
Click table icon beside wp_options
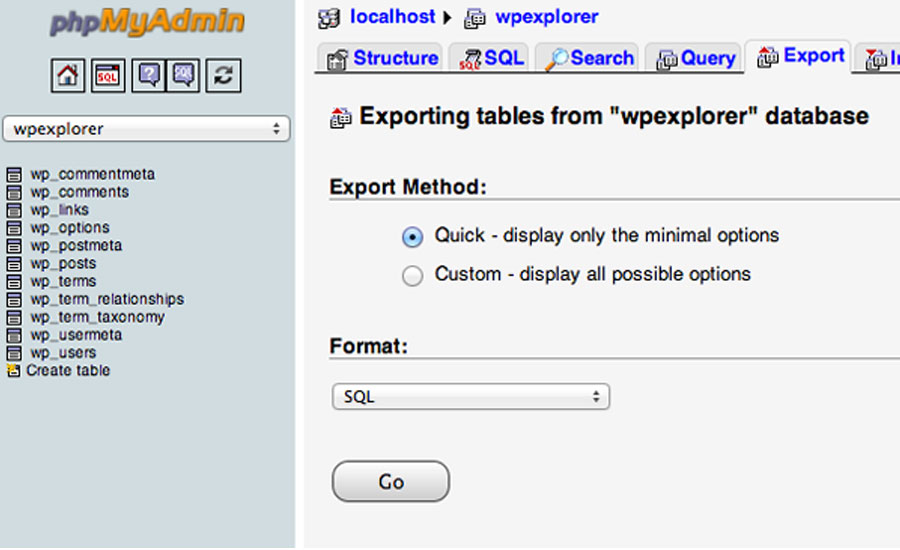coord(14,228)
